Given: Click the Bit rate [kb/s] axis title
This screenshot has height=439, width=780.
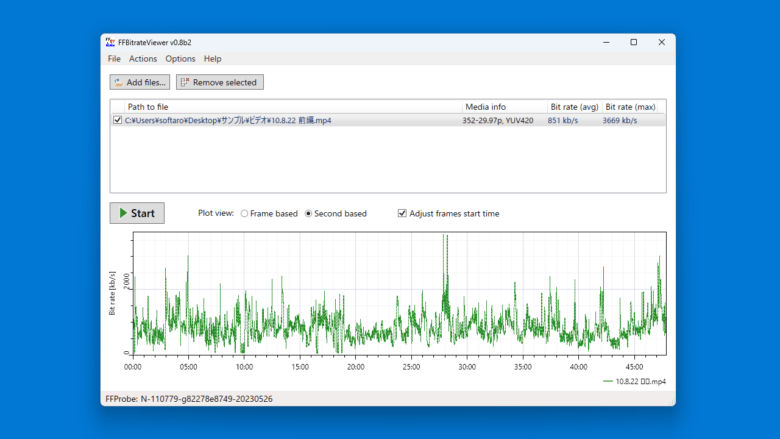Looking at the screenshot, I should [112, 293].
